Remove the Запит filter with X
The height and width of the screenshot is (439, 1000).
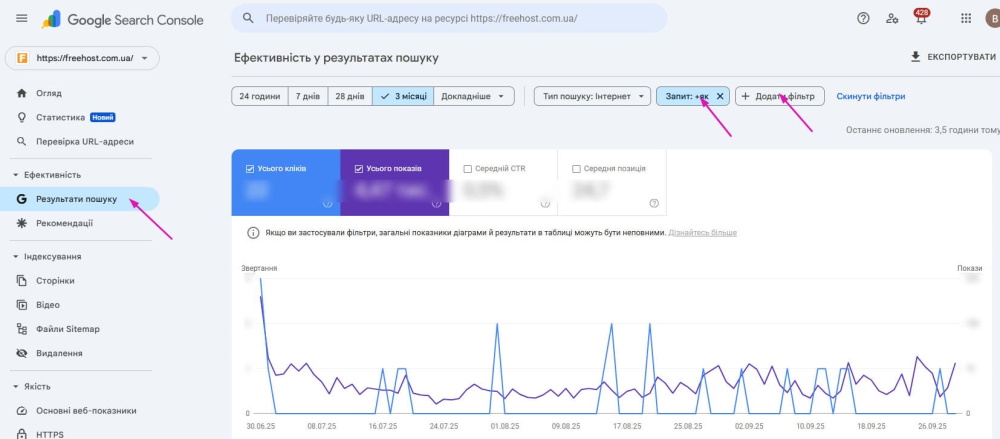click(720, 97)
